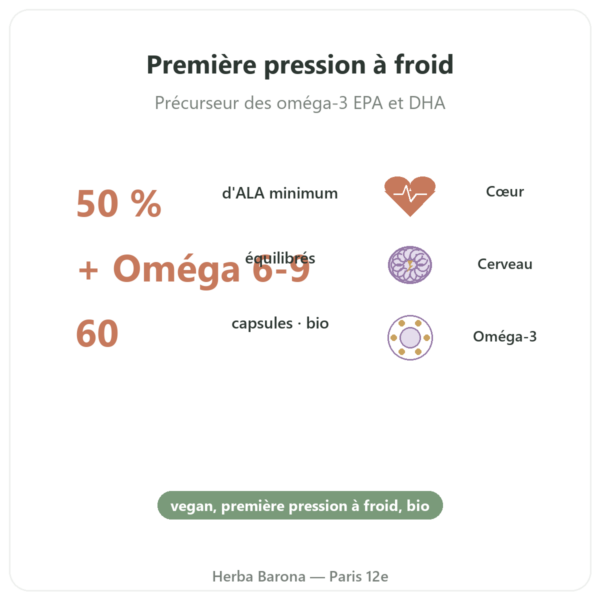
Task: Click the 'Cœur' label
Action: (505, 191)
